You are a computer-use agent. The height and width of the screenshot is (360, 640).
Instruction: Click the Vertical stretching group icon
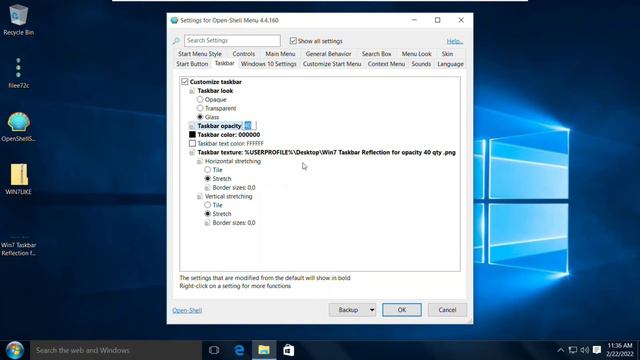point(200,196)
